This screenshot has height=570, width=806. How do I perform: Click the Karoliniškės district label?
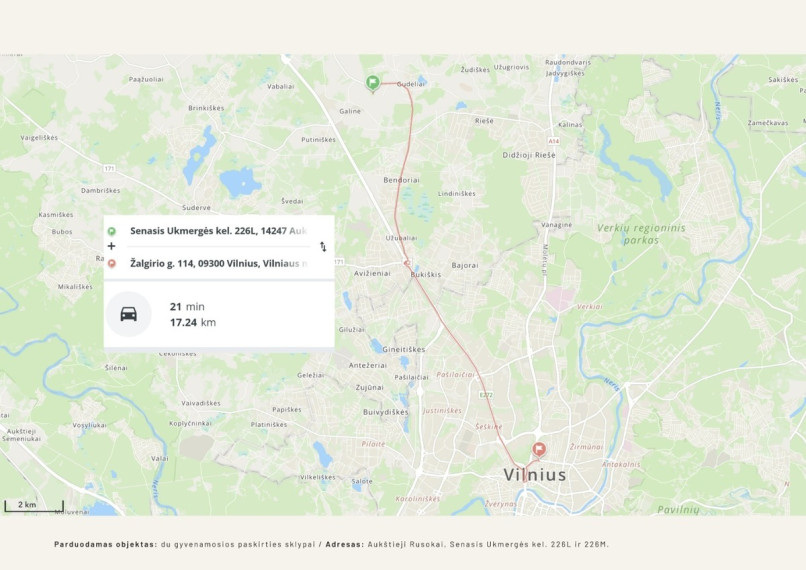pyautogui.click(x=417, y=499)
